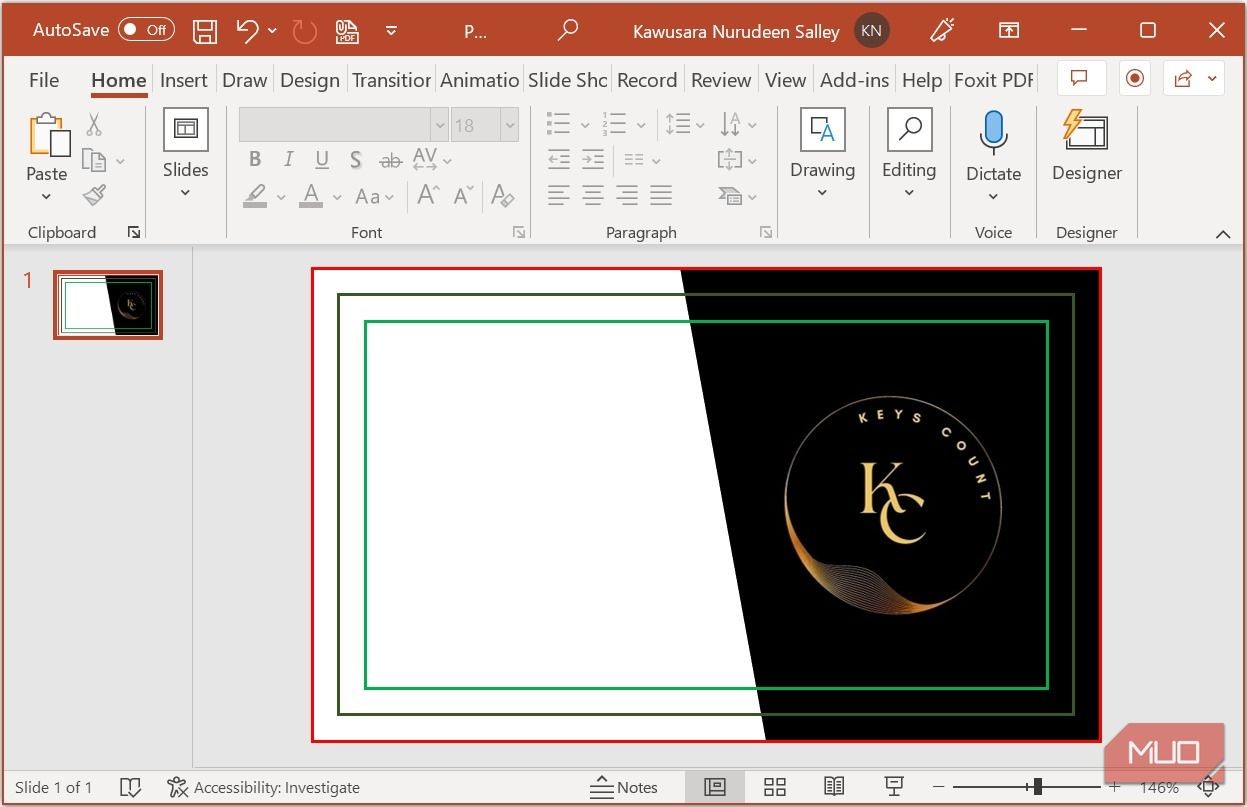The height and width of the screenshot is (807, 1247).
Task: Open Designer ideas icon
Action: [x=1086, y=131]
